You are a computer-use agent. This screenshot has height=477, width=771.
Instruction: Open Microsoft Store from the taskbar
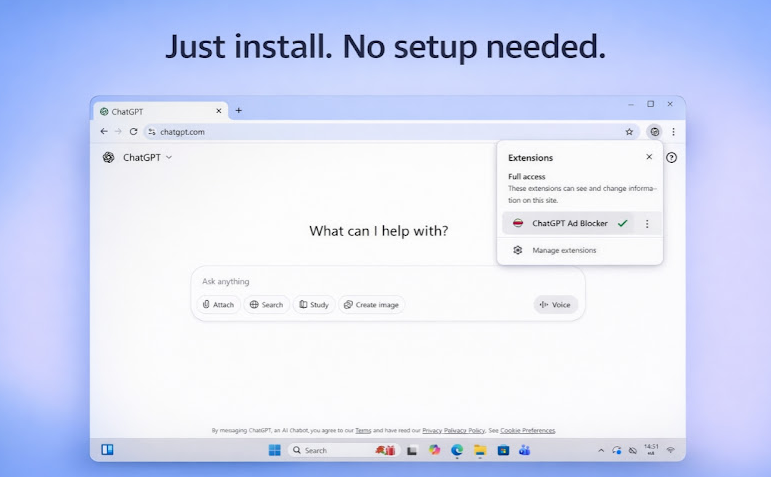point(503,450)
